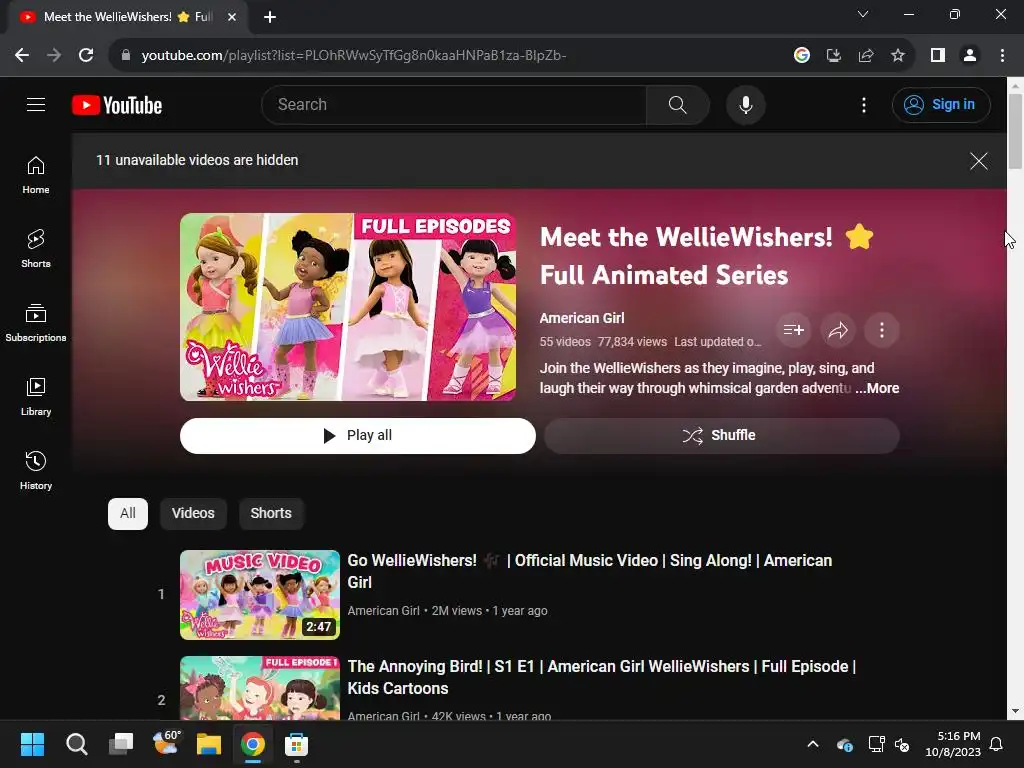Open playlist more actions menu

click(x=882, y=330)
